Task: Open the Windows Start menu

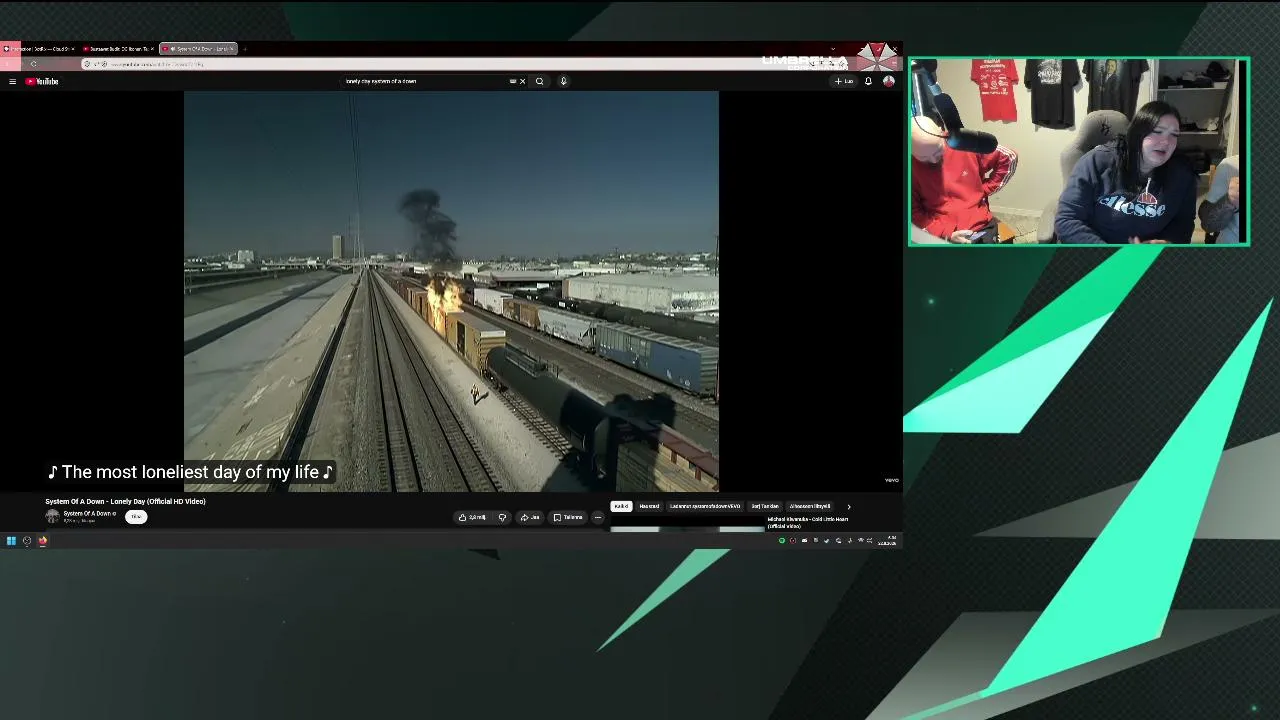Action: point(11,541)
